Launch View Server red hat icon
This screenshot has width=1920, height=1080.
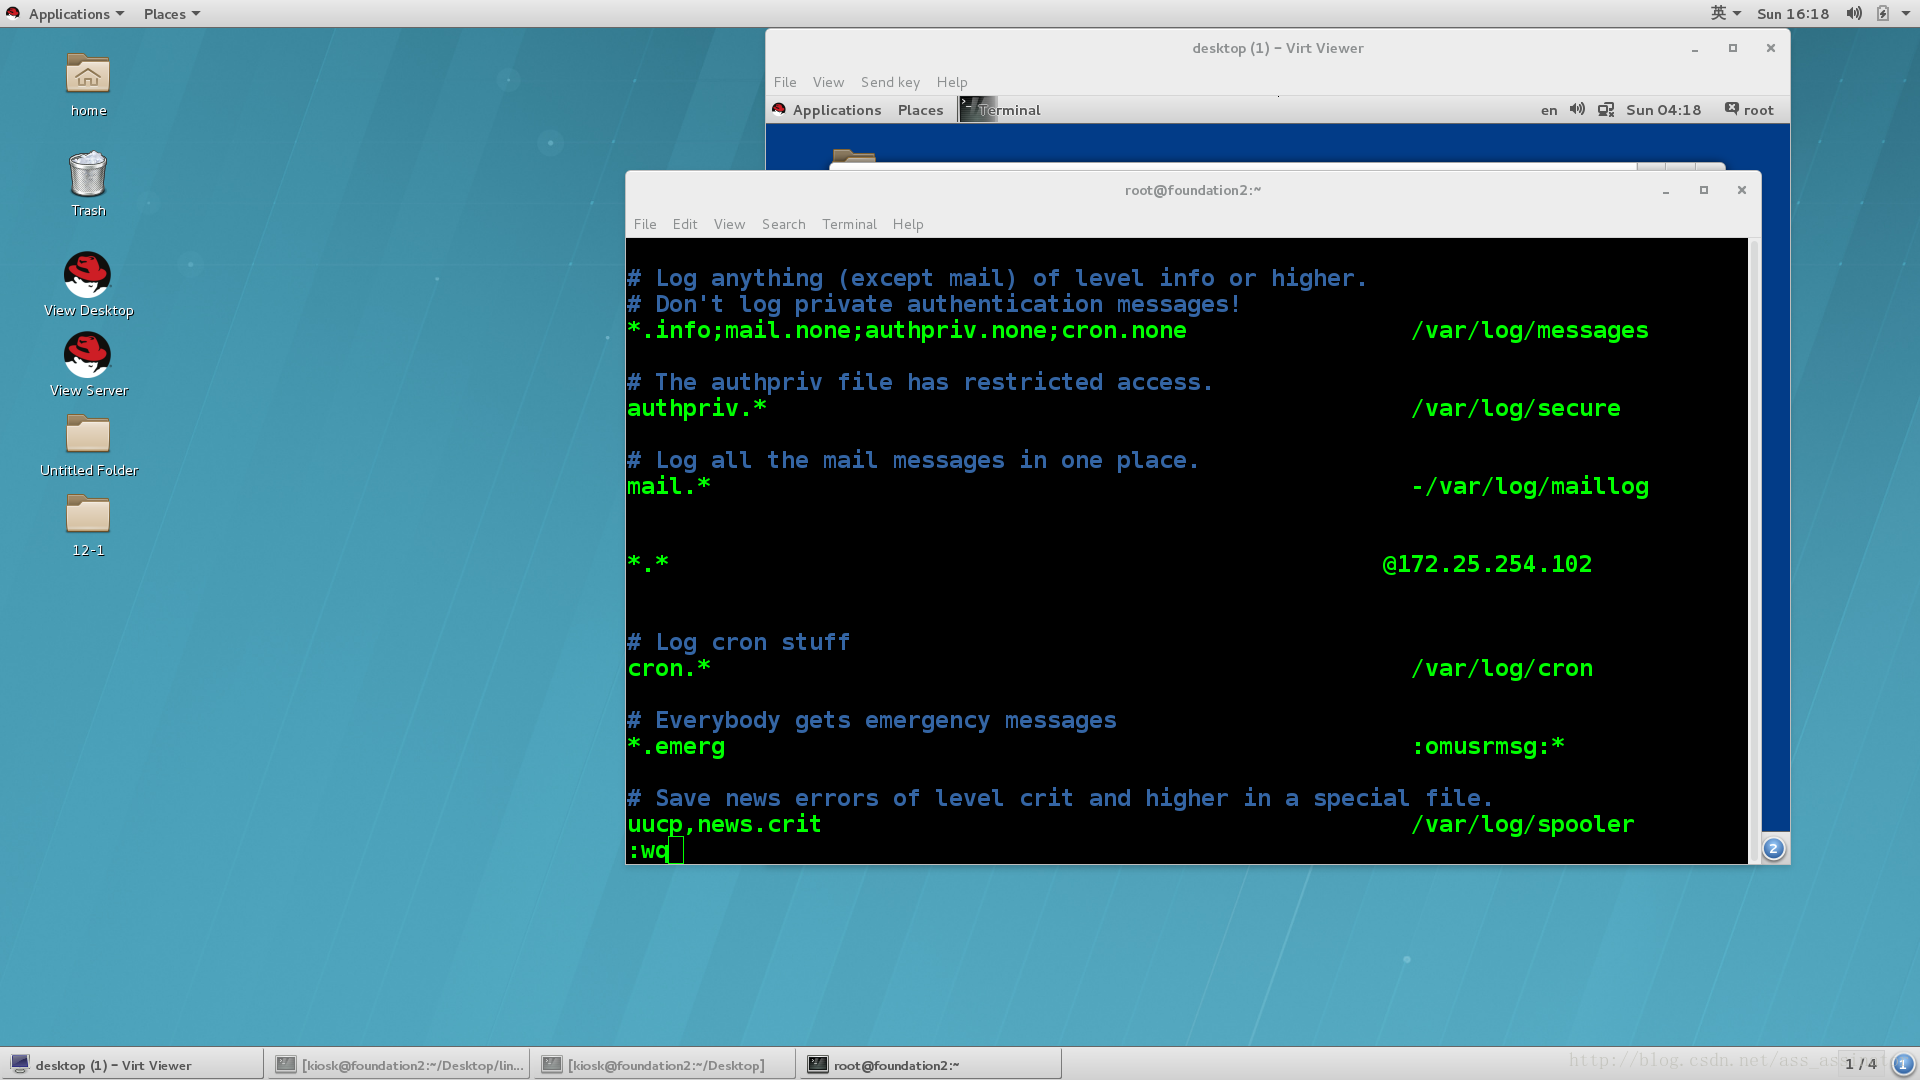88,355
